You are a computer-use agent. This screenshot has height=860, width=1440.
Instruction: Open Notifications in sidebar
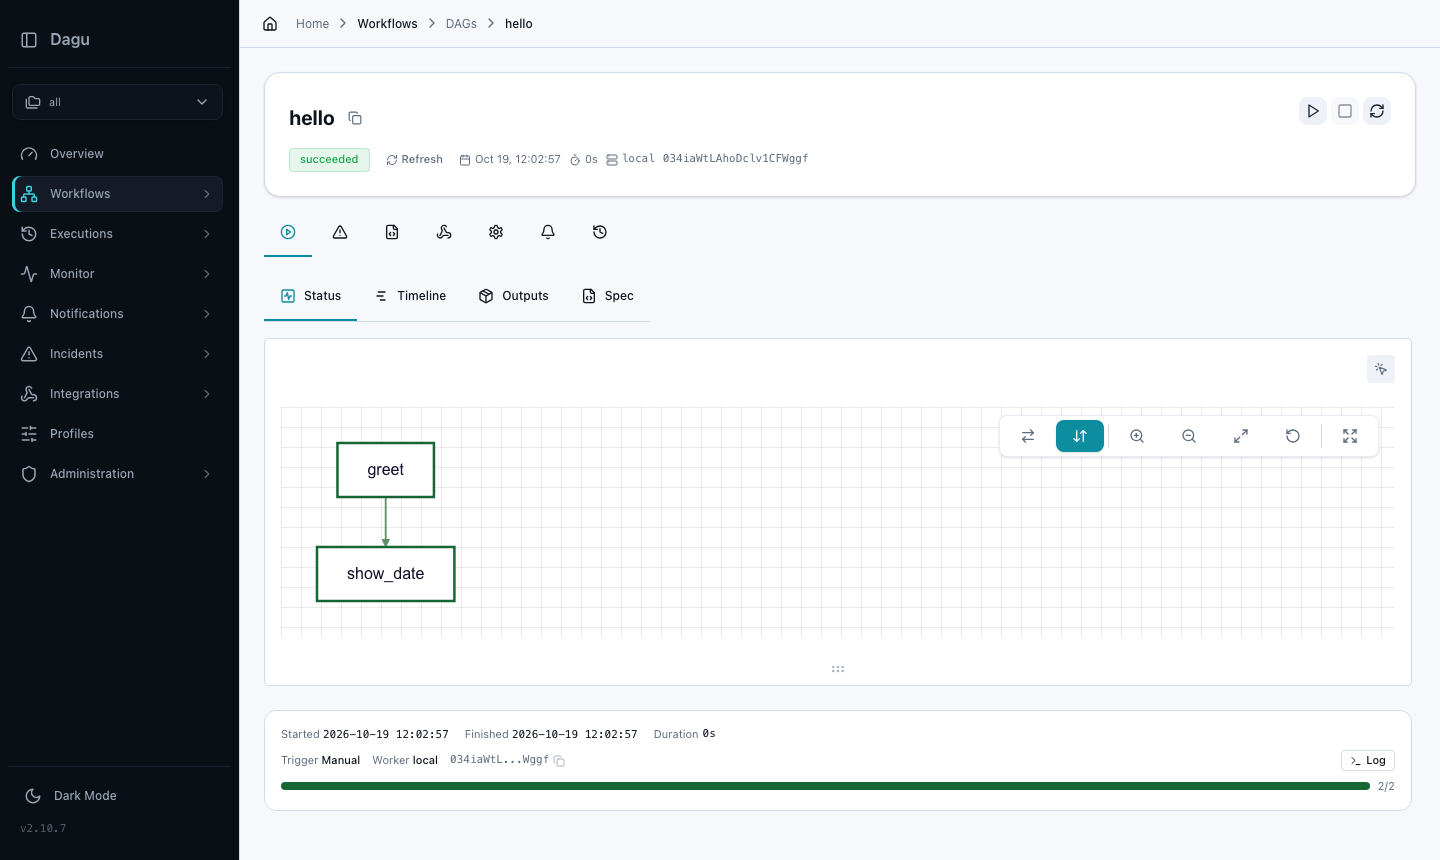point(117,314)
